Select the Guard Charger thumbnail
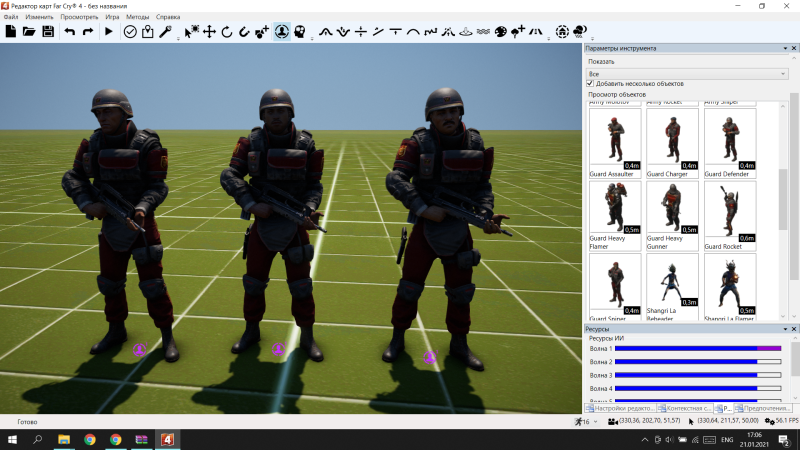This screenshot has height=450, width=800. 672,143
